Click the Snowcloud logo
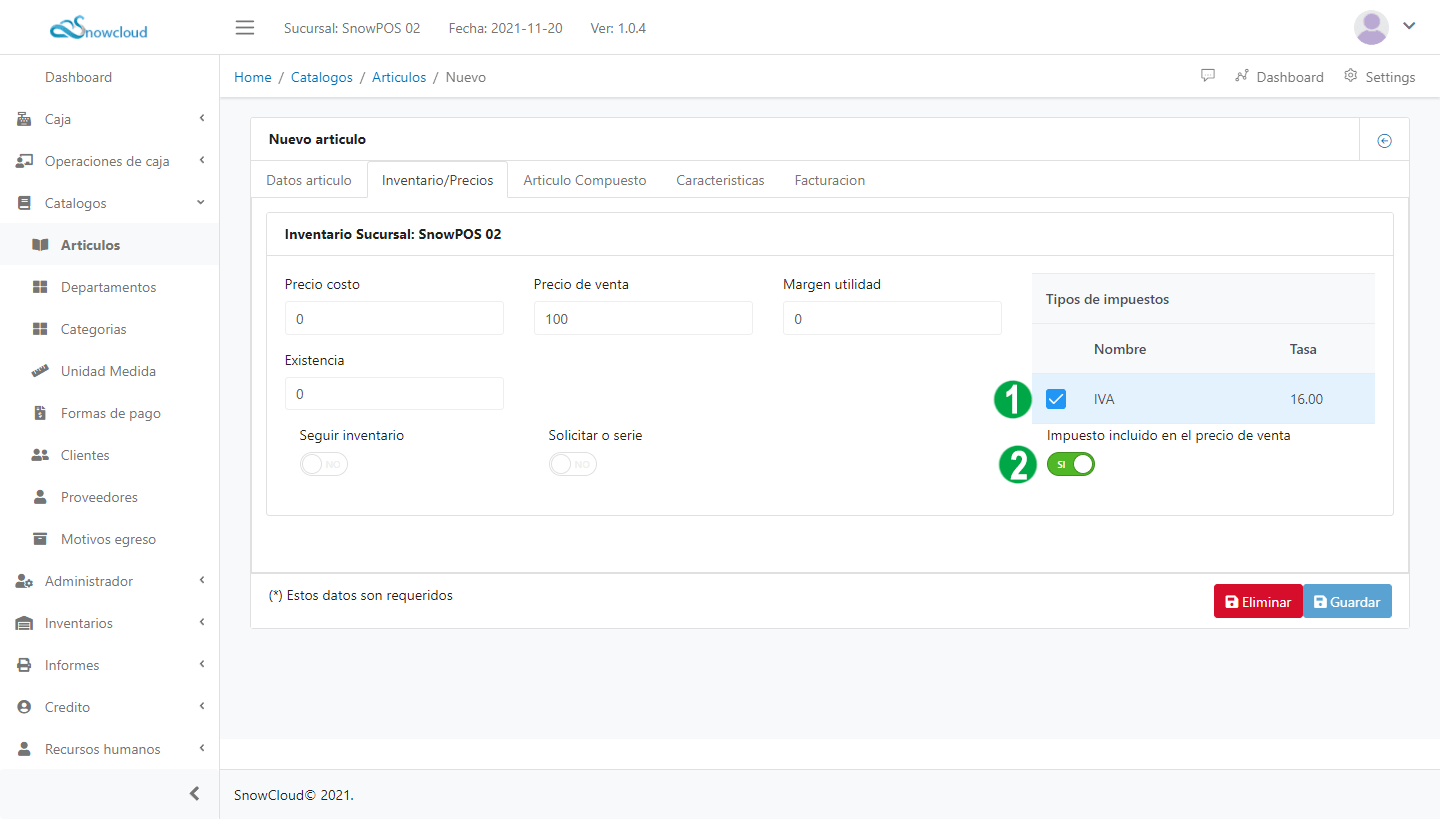Viewport: 1440px width, 819px height. point(98,28)
